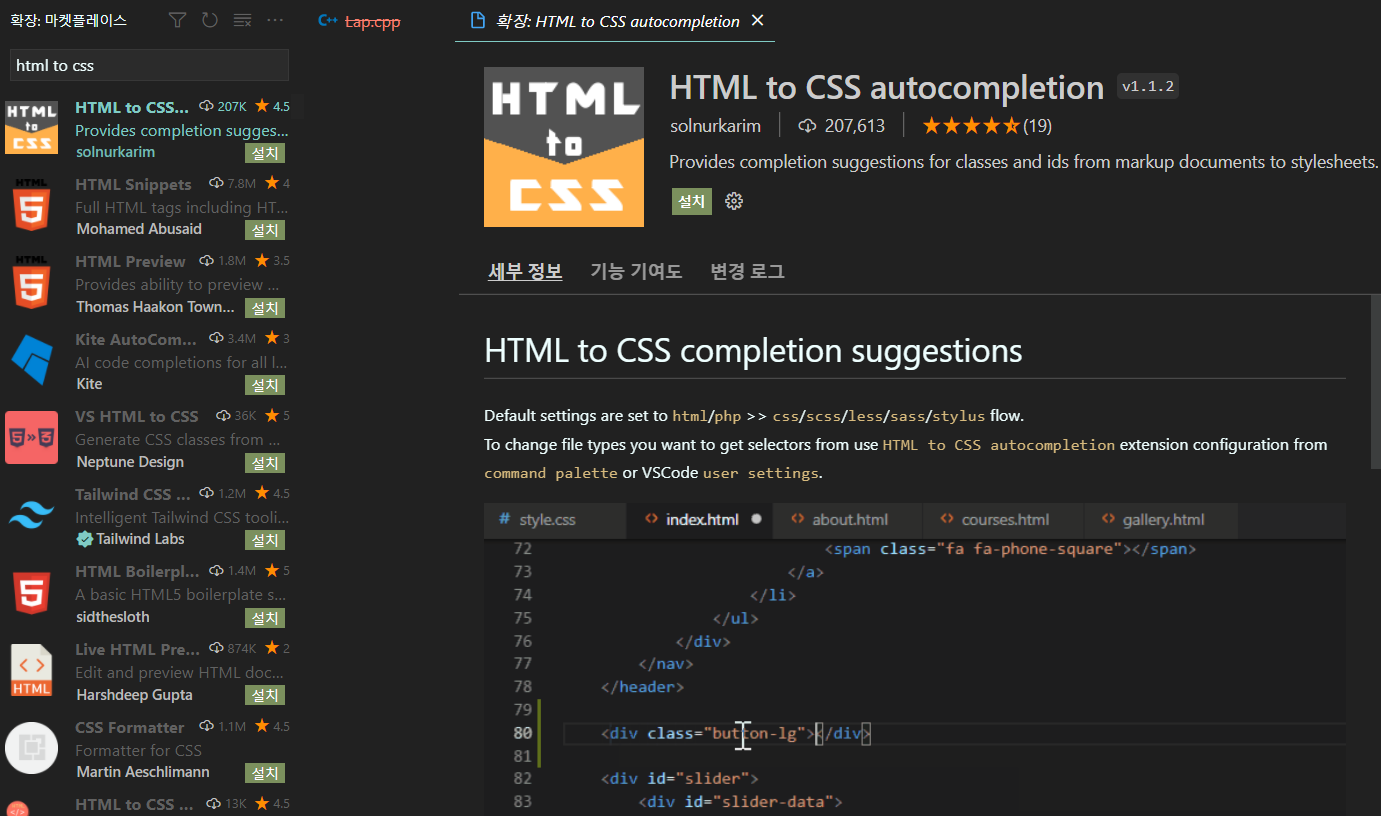Install the HTML Preview extension
Screen dimensions: 1381x816
[x=265, y=308]
